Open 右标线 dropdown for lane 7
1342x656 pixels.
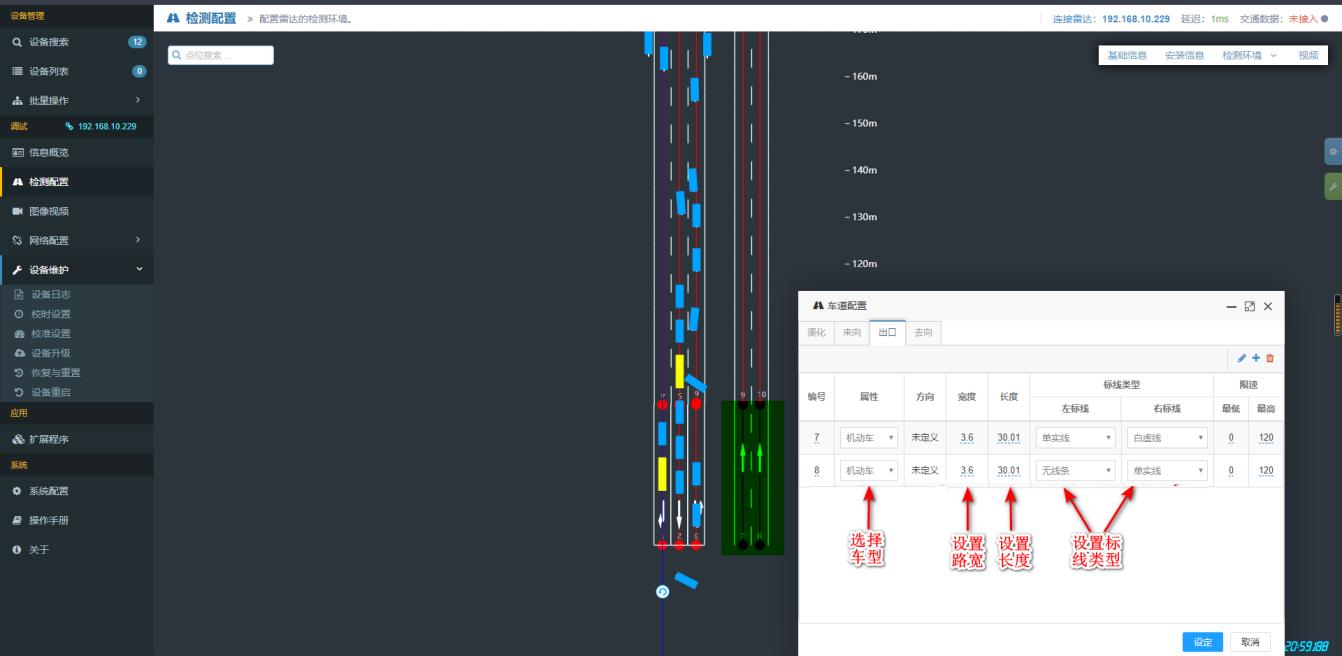tap(1167, 438)
